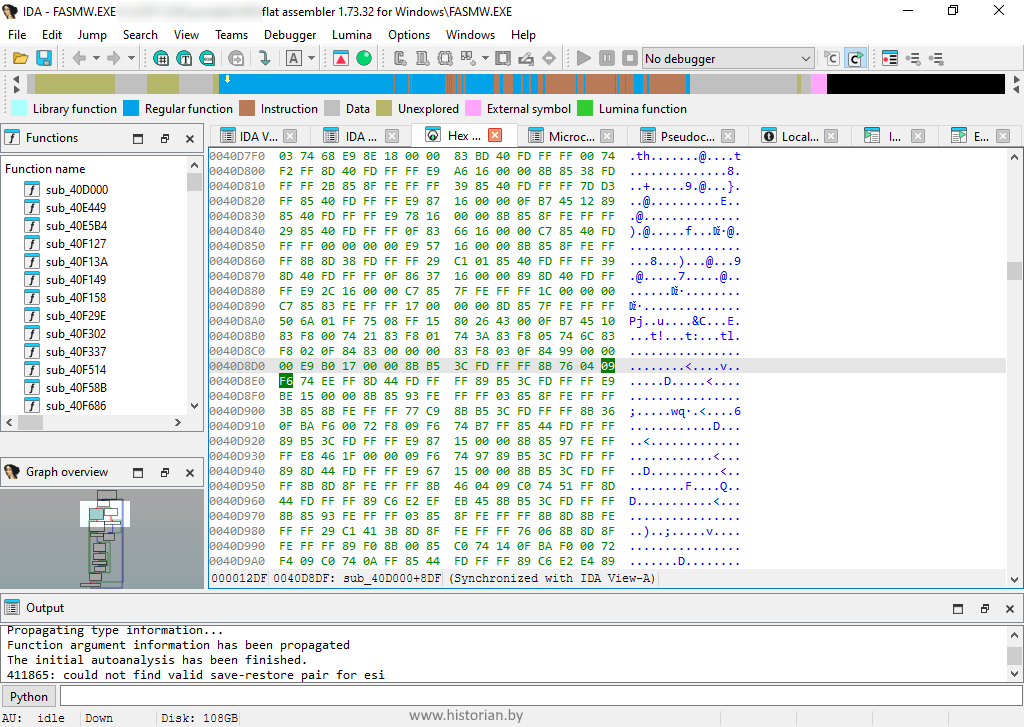
Task: Maximize the Functions panel
Action: (x=138, y=138)
